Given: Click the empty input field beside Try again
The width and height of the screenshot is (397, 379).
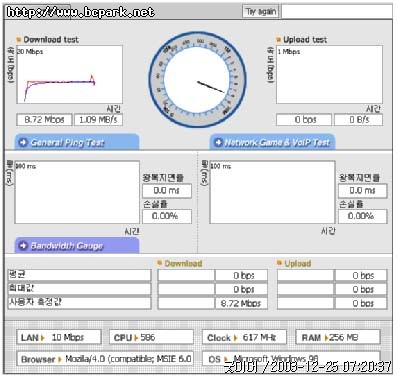Looking at the screenshot, I should point(337,12).
